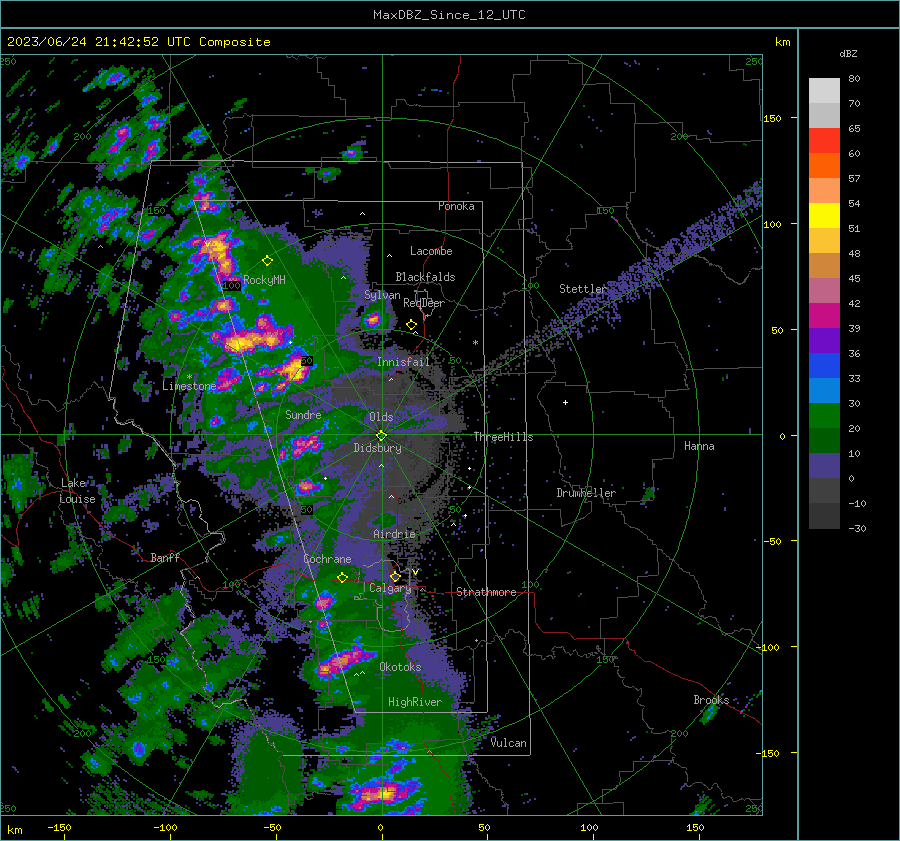The image size is (900, 841).
Task: Click the km unit label at top right
Action: click(x=782, y=42)
